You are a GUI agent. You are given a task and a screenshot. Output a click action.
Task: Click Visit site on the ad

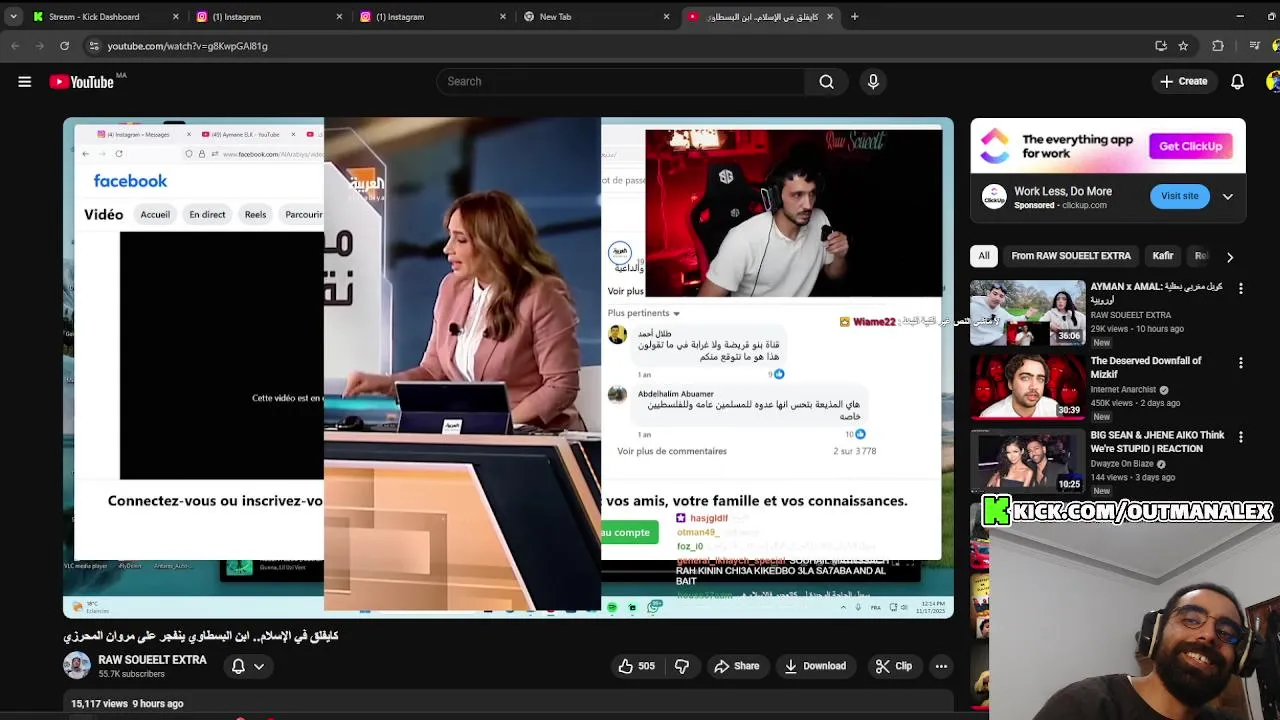click(1179, 197)
